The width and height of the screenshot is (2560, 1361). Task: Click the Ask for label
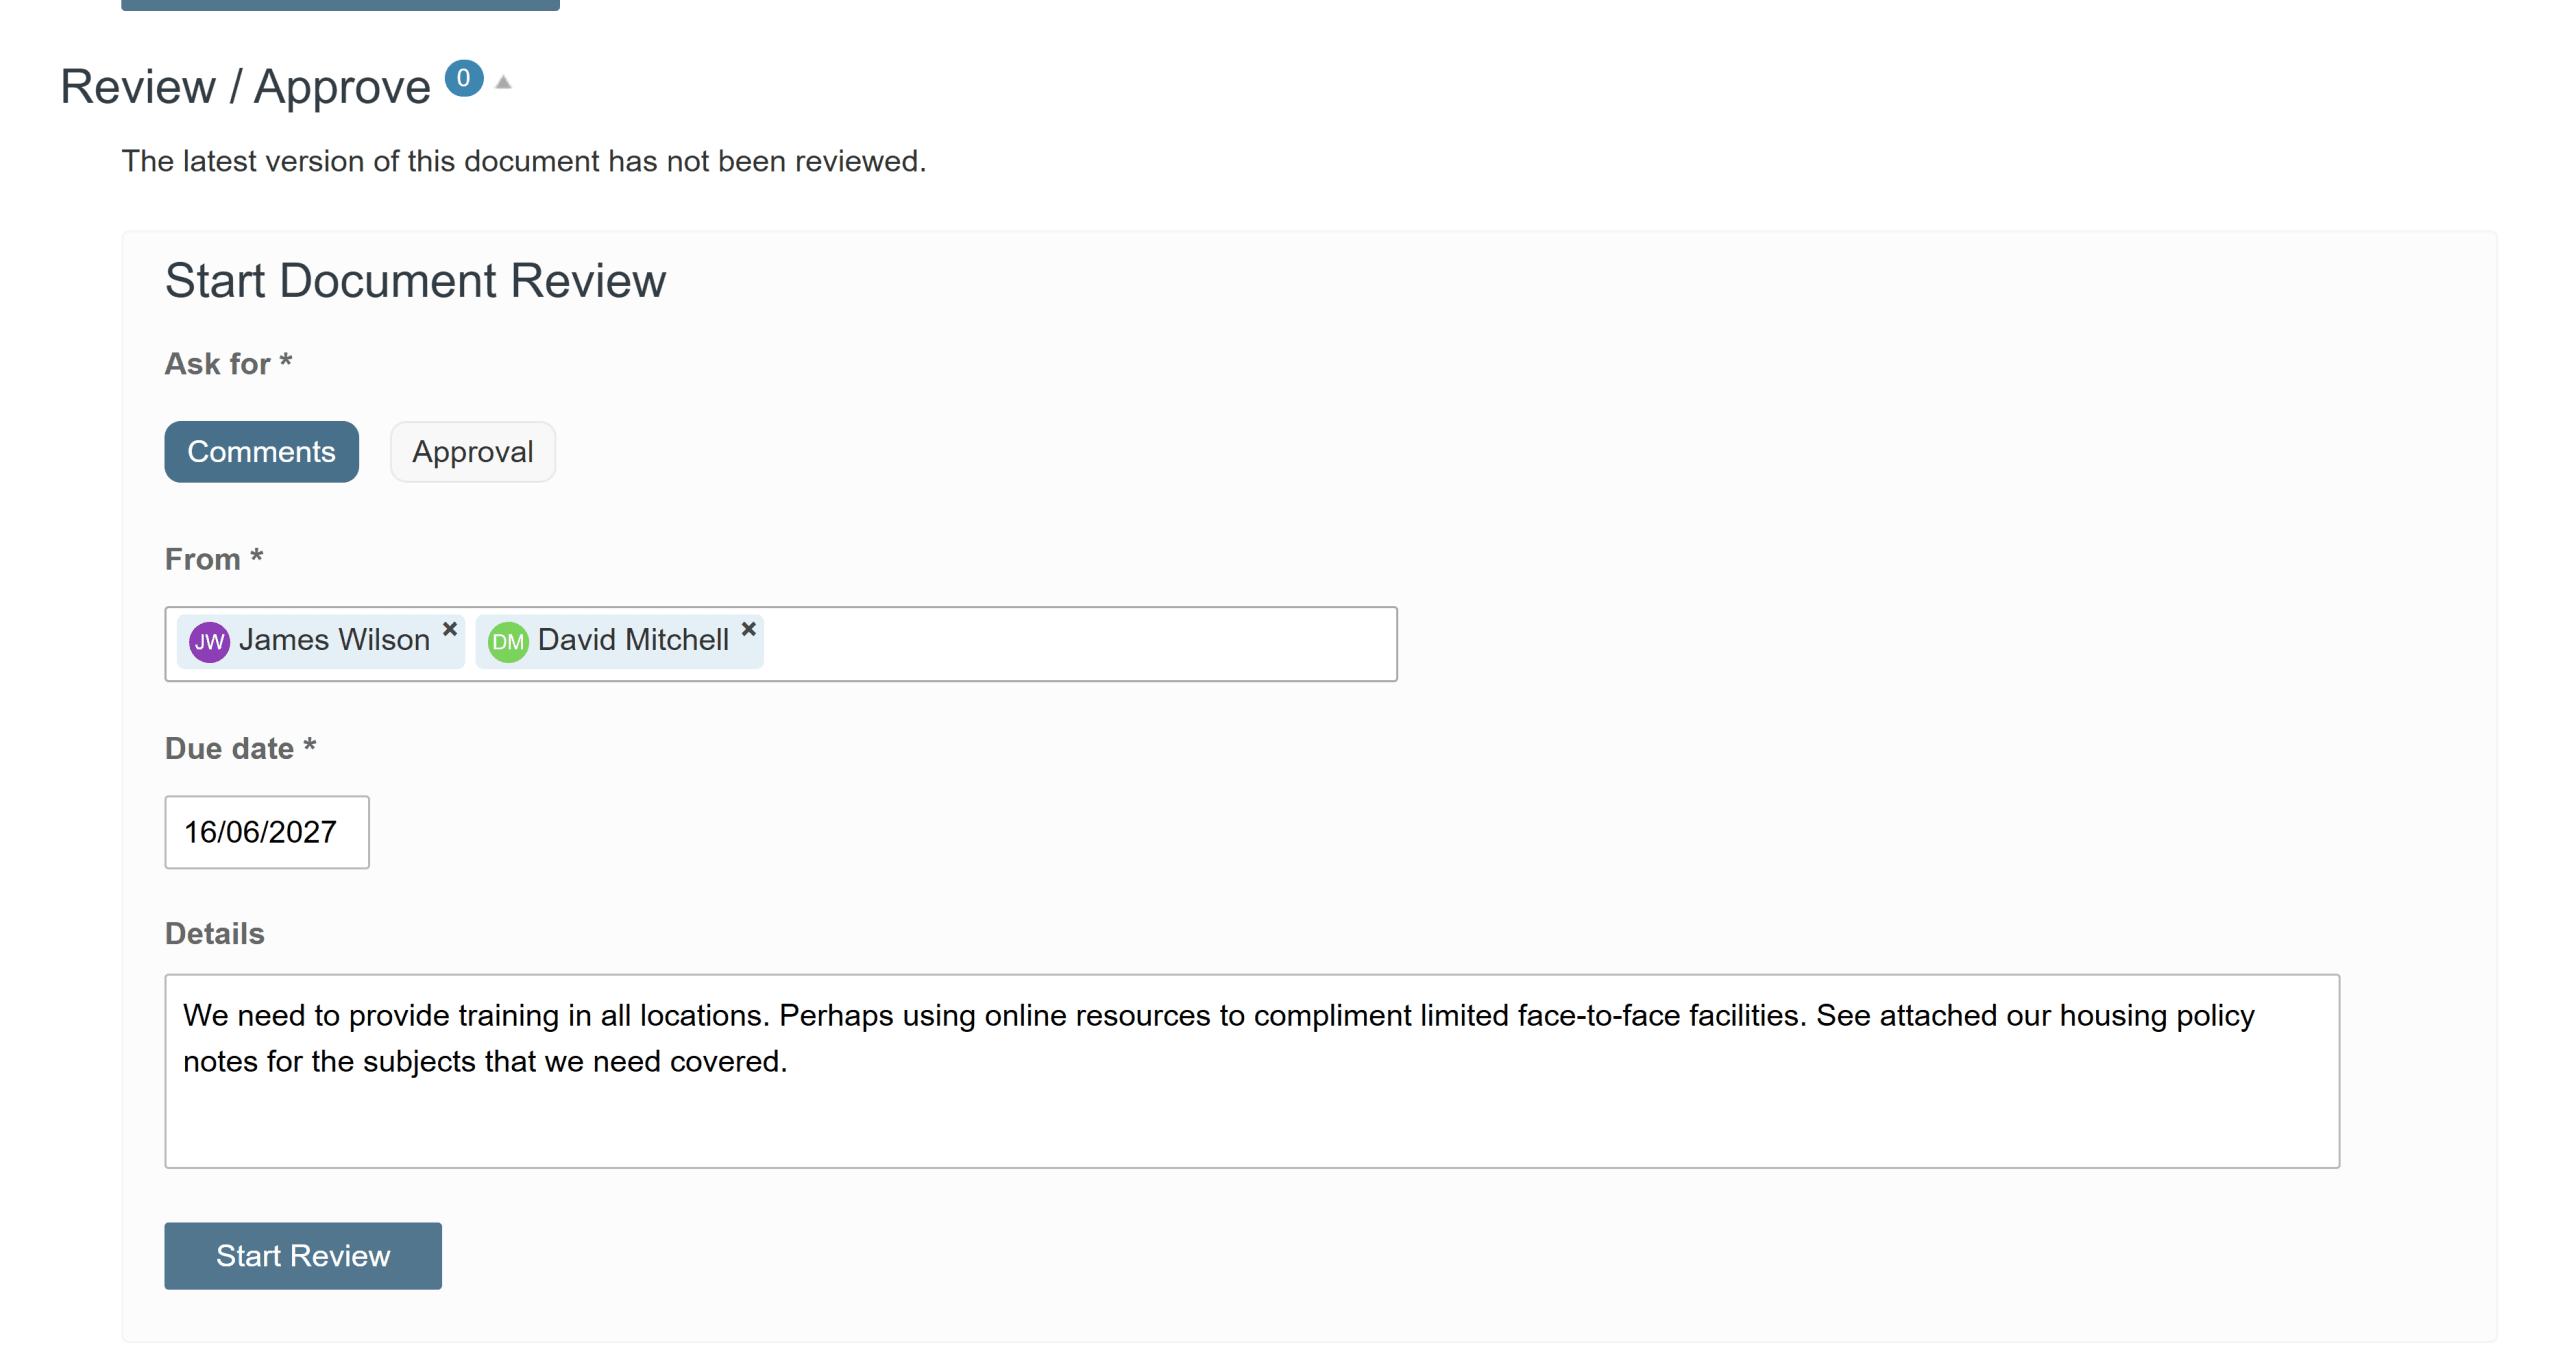click(x=228, y=363)
